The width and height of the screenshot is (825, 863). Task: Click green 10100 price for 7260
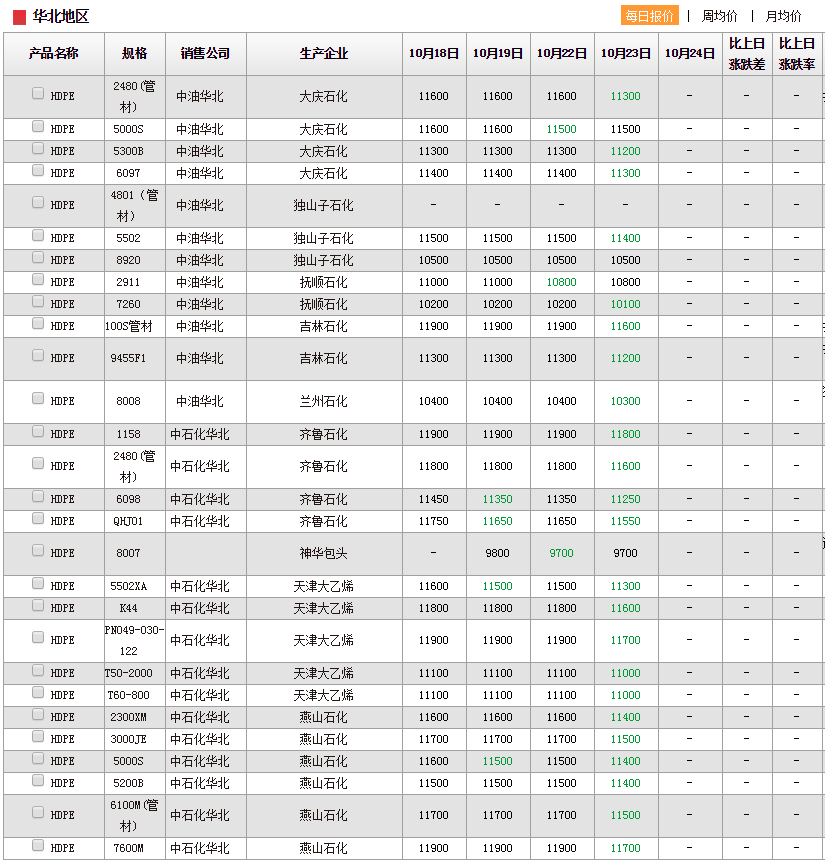(626, 304)
